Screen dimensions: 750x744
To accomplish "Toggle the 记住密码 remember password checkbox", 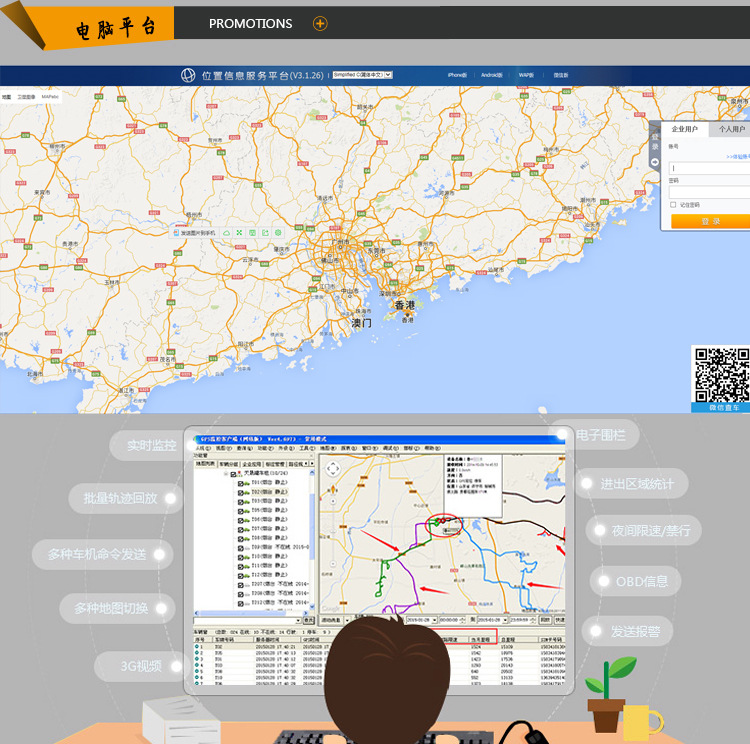I will pyautogui.click(x=673, y=204).
